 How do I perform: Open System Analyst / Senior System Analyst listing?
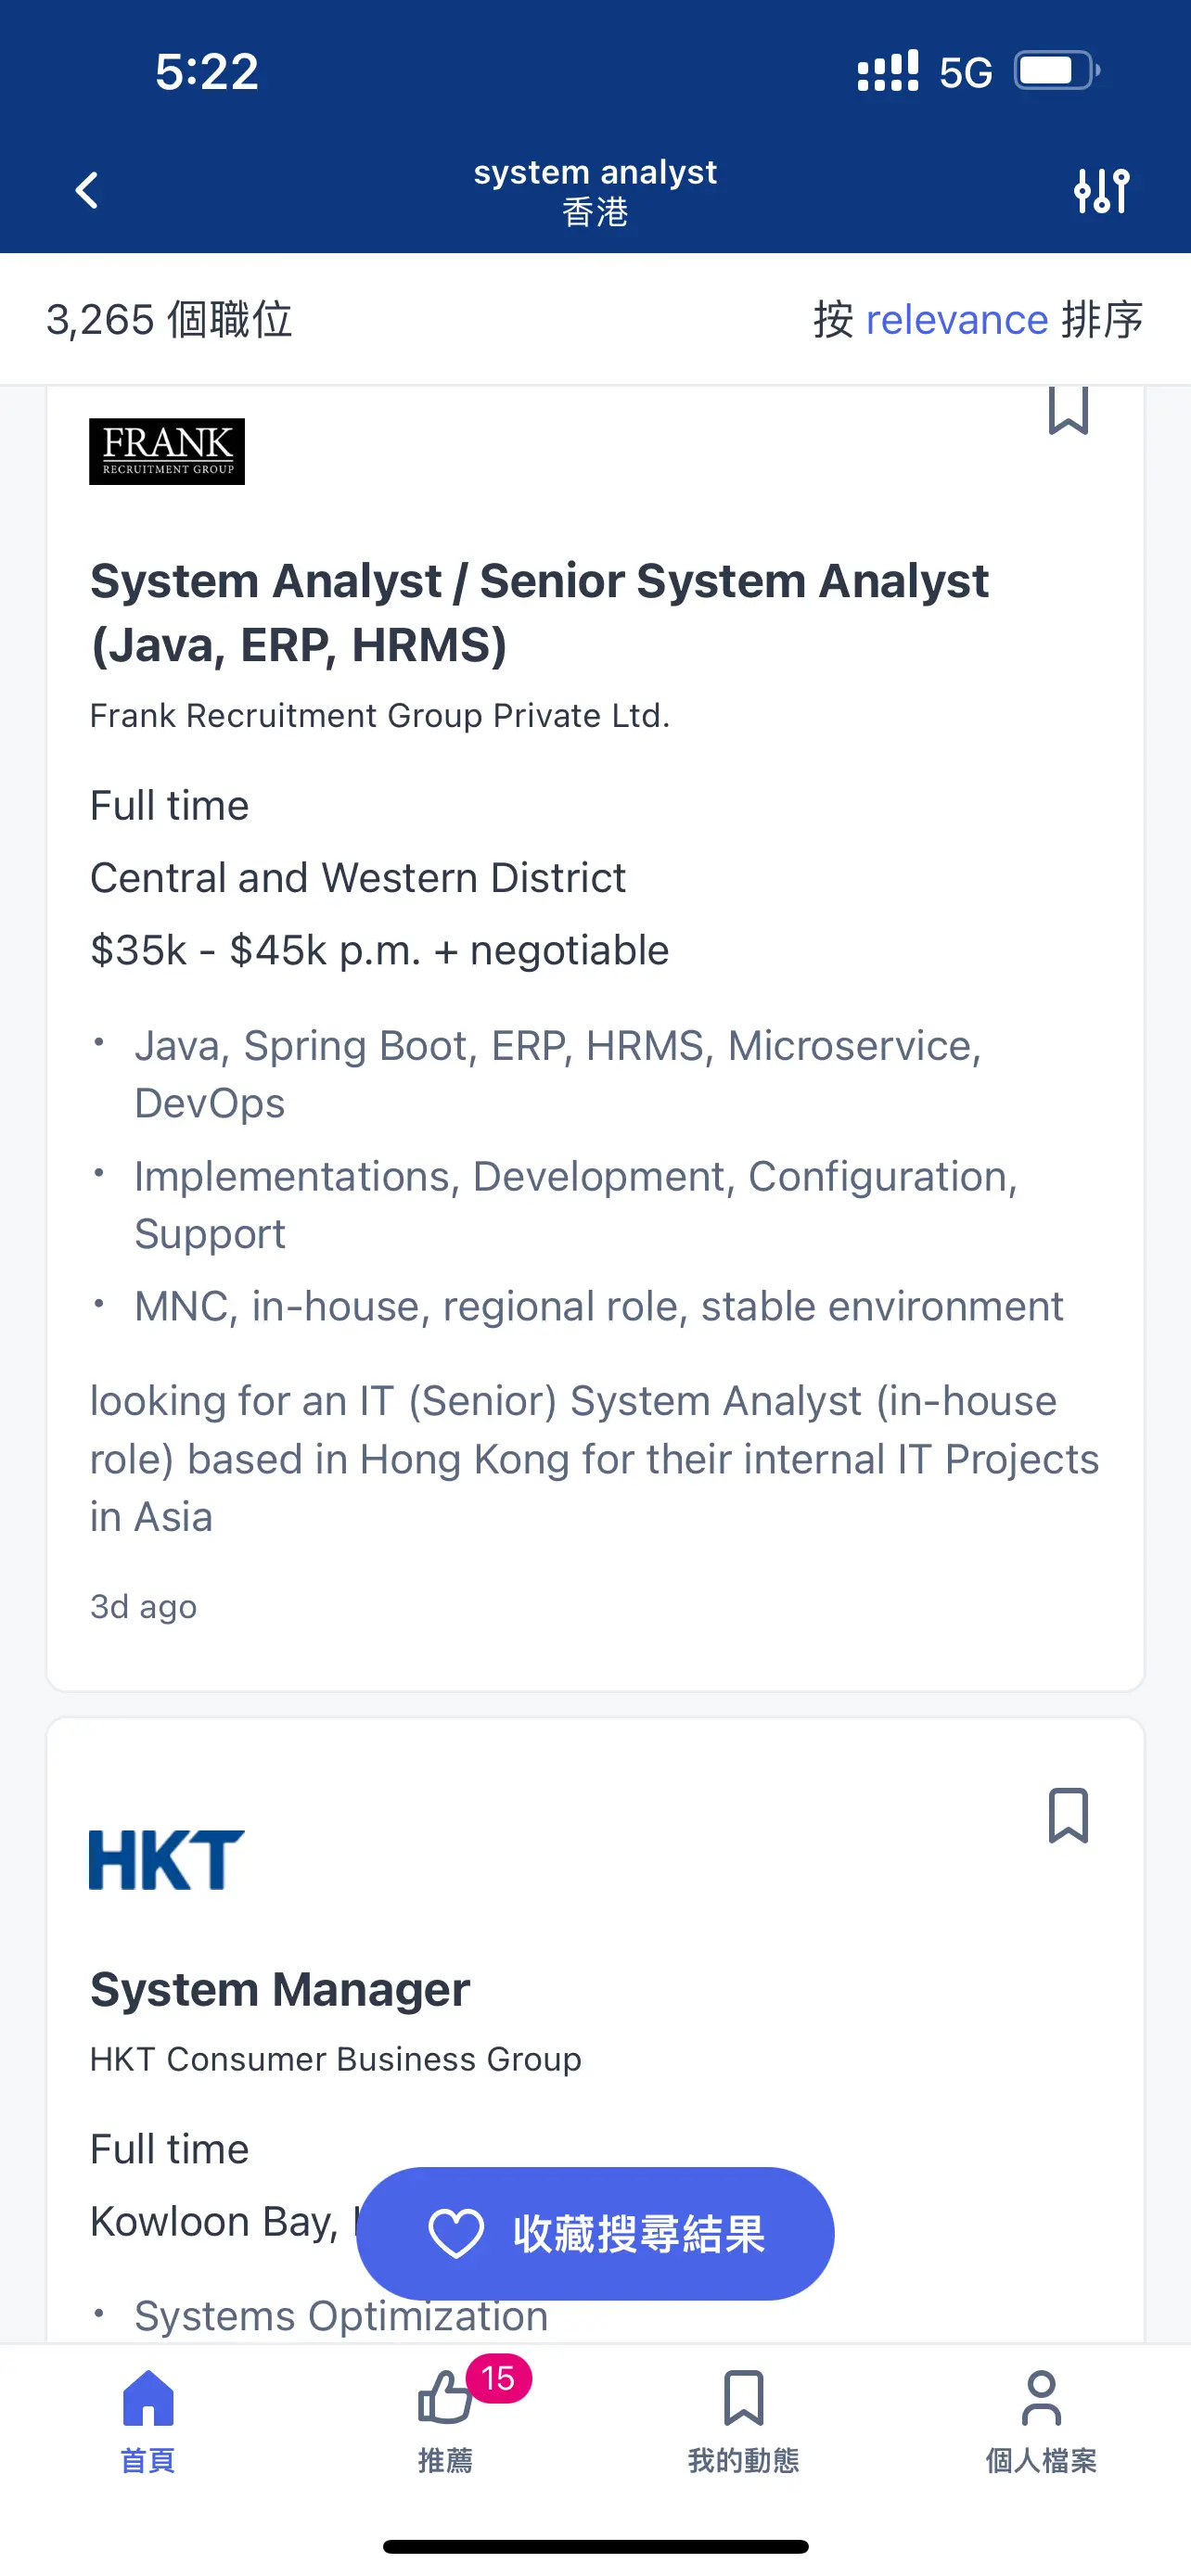(540, 612)
